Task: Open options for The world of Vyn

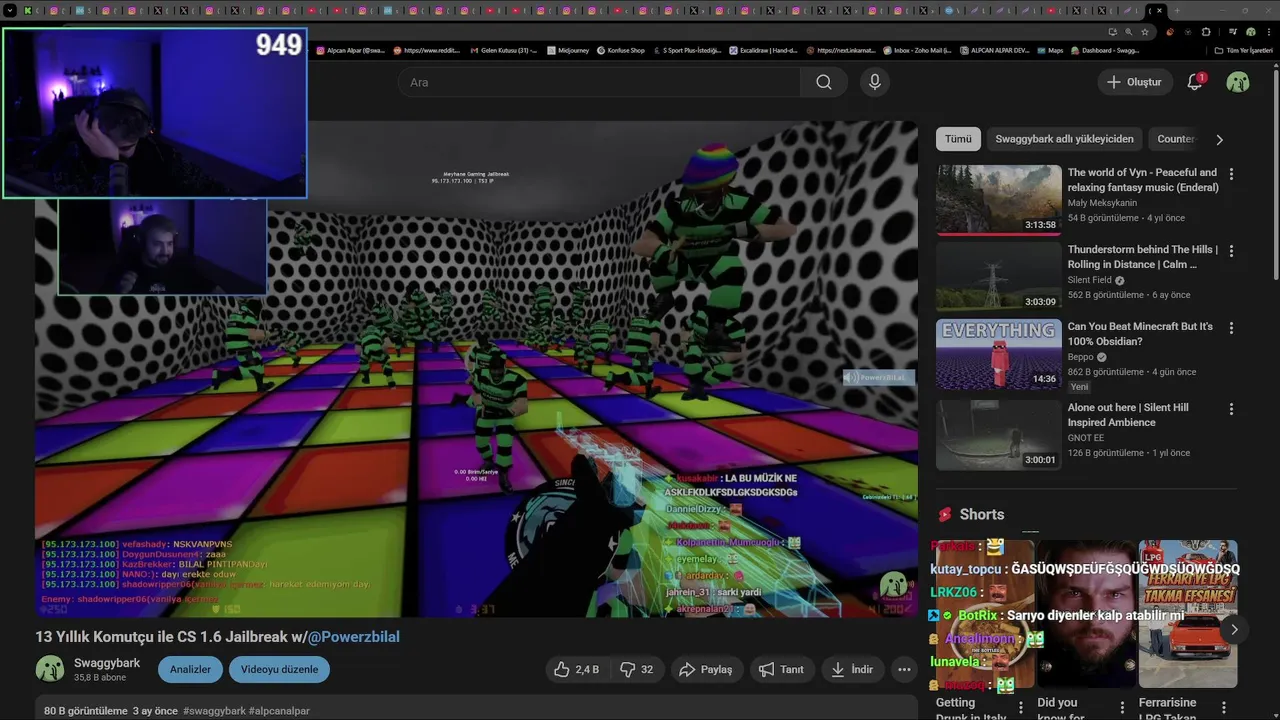Action: pos(1231,174)
